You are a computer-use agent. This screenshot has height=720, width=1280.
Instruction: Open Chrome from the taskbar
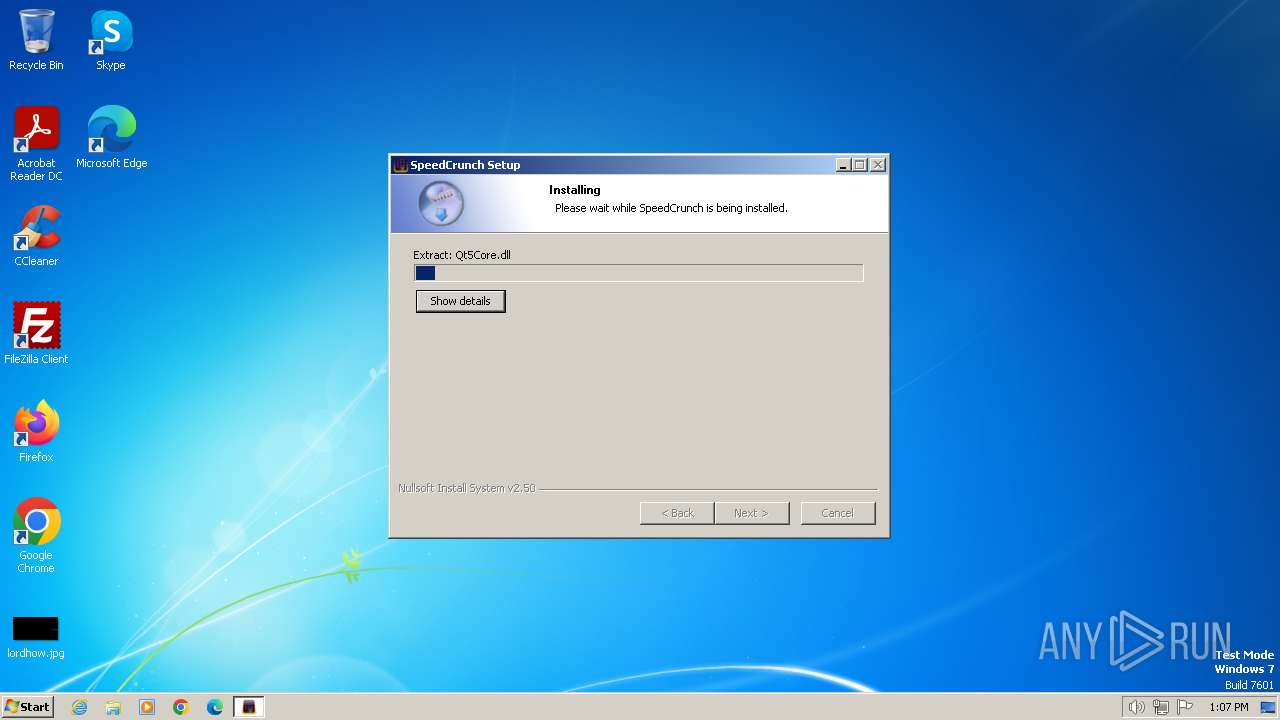[x=181, y=707]
